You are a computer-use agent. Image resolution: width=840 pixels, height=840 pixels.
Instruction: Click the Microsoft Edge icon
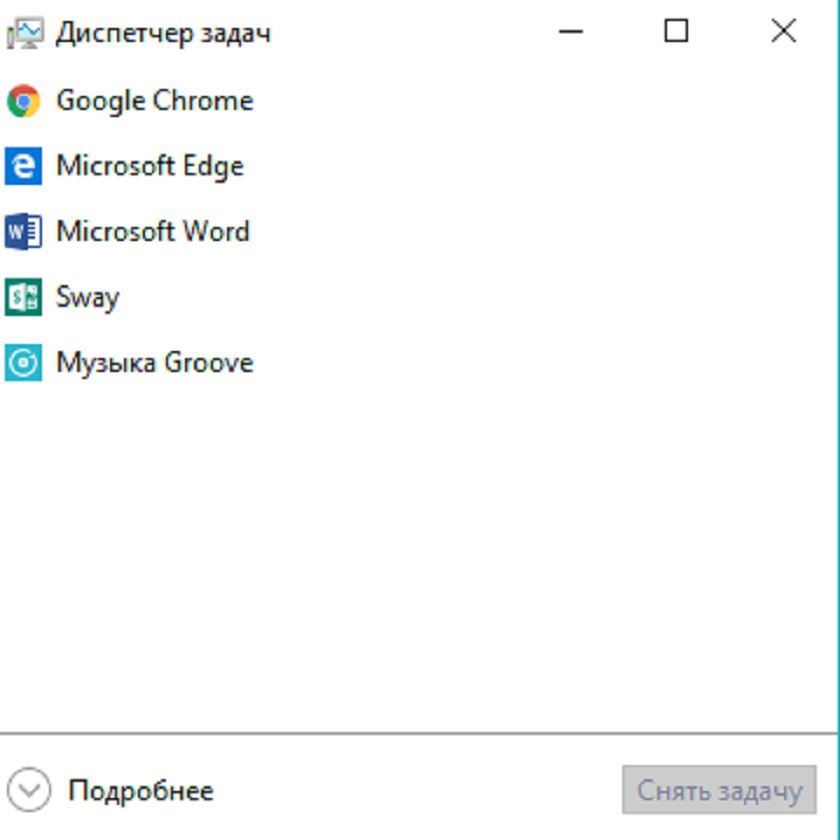pos(23,166)
